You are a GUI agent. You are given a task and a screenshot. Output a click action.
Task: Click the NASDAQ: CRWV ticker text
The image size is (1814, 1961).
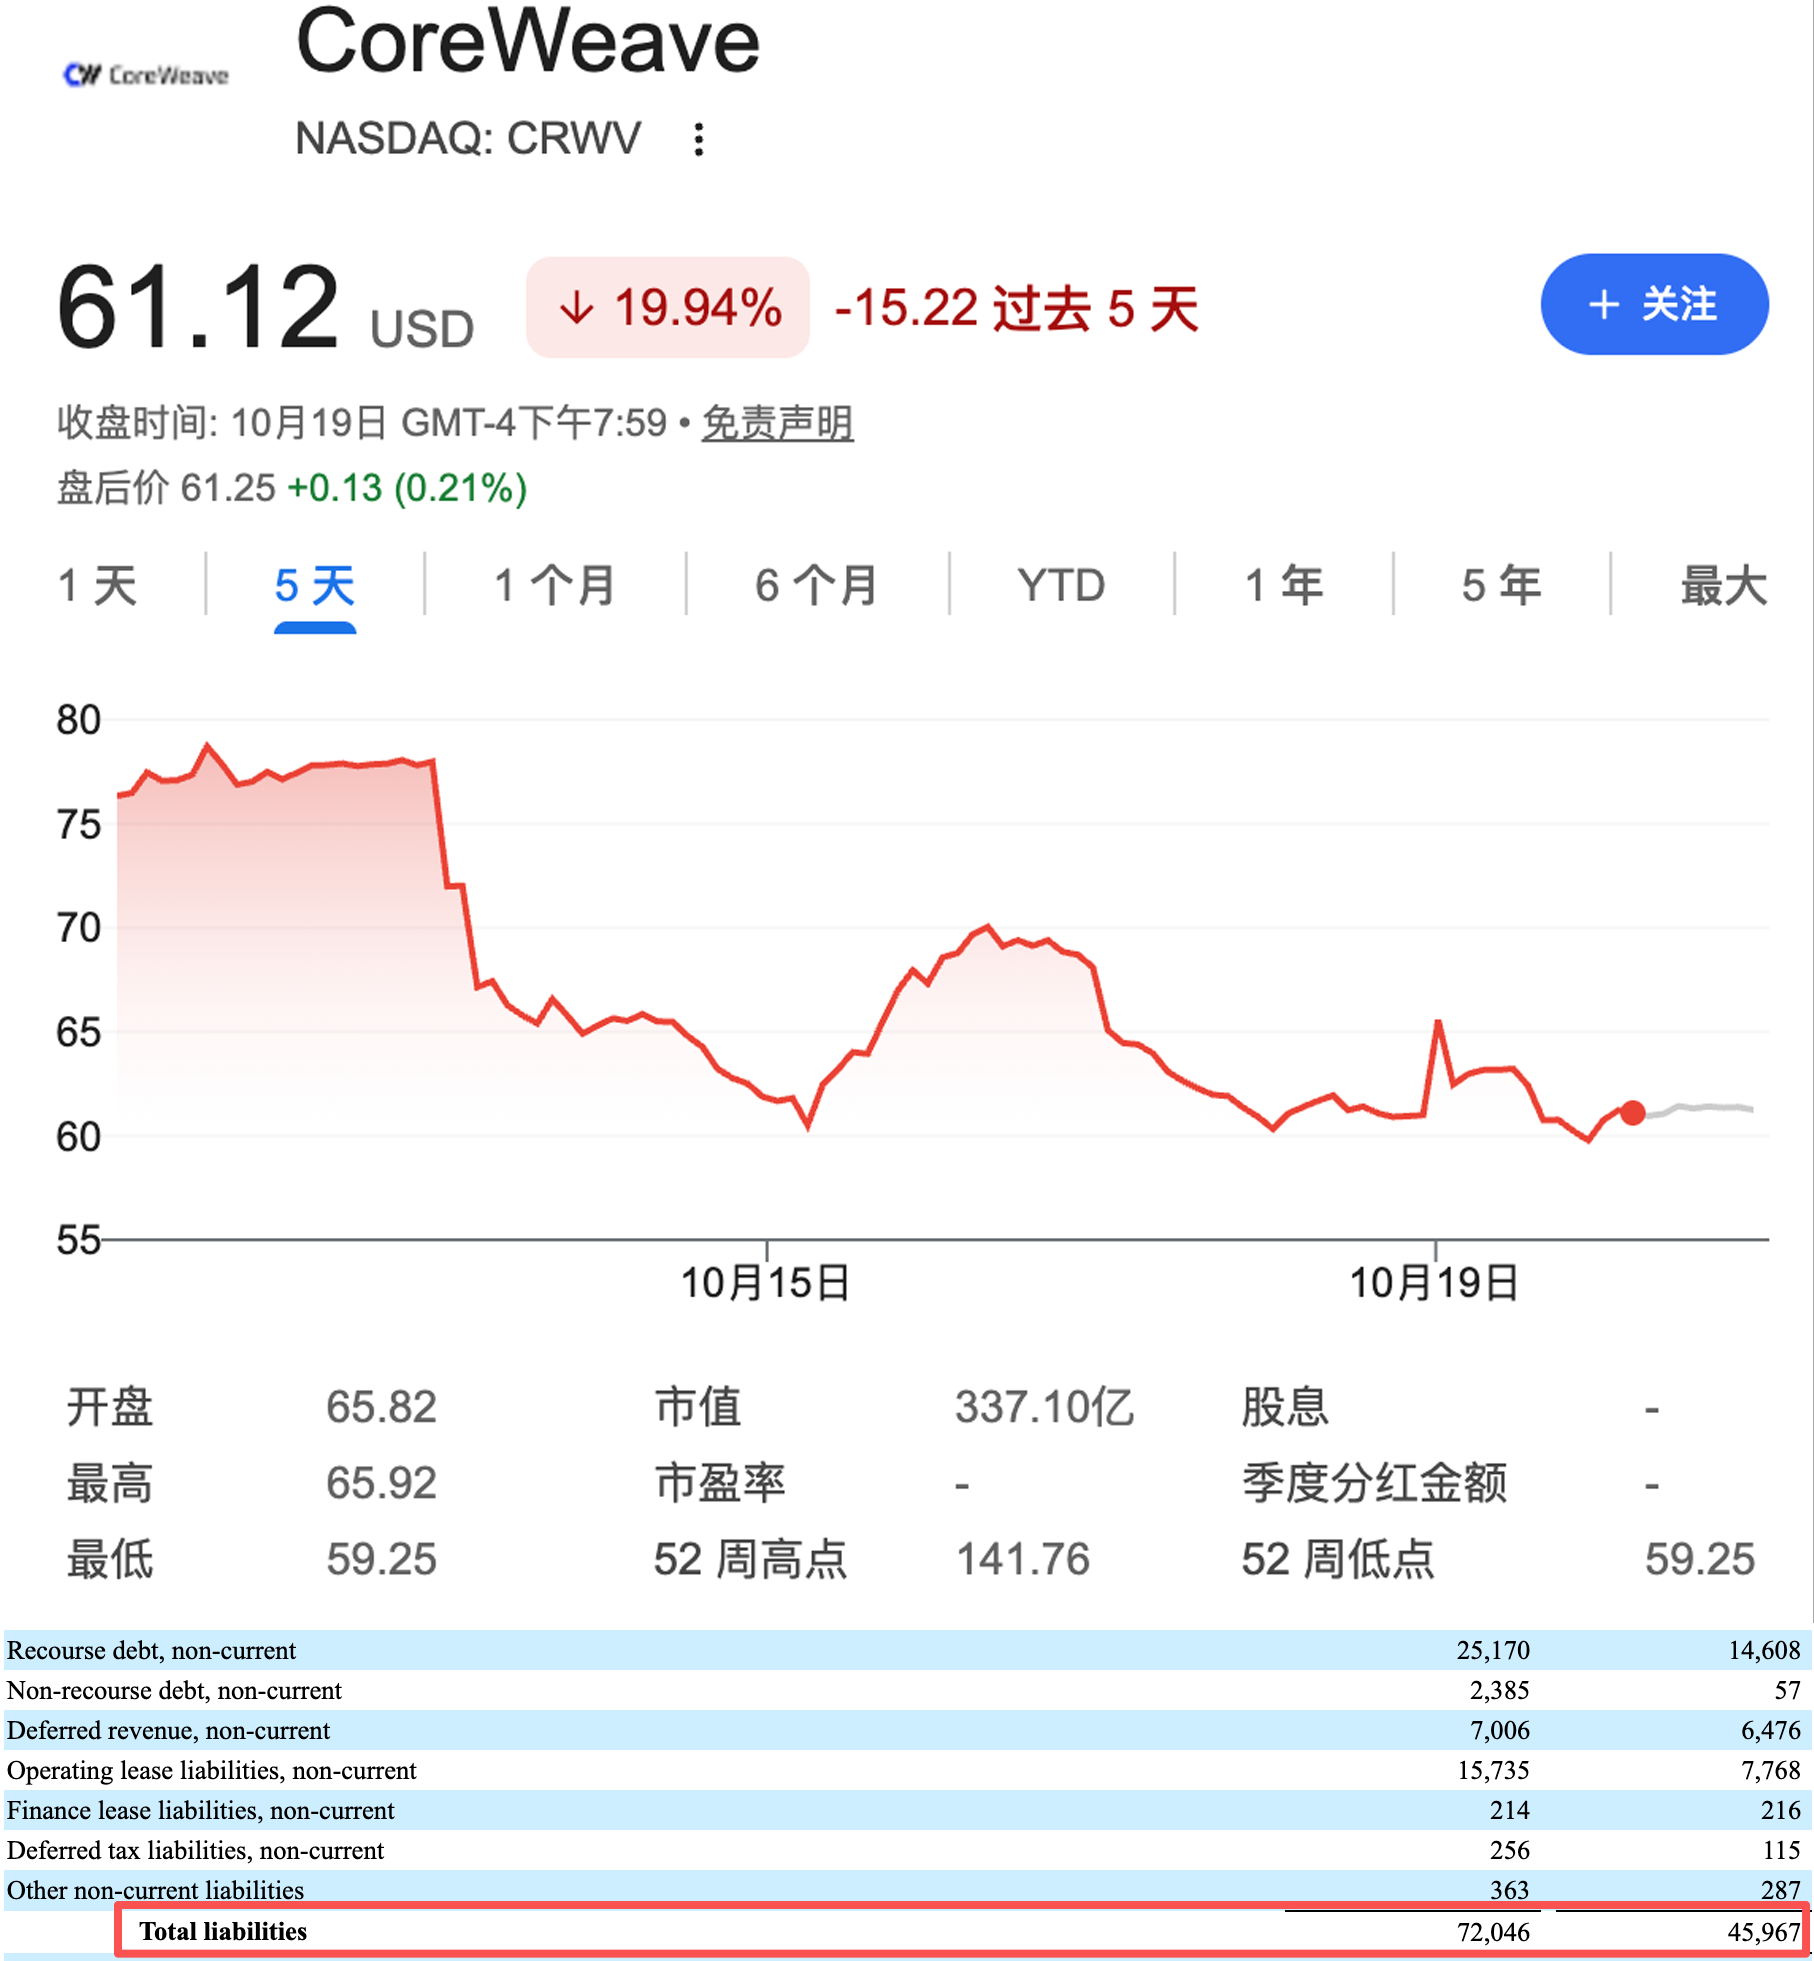pos(468,138)
